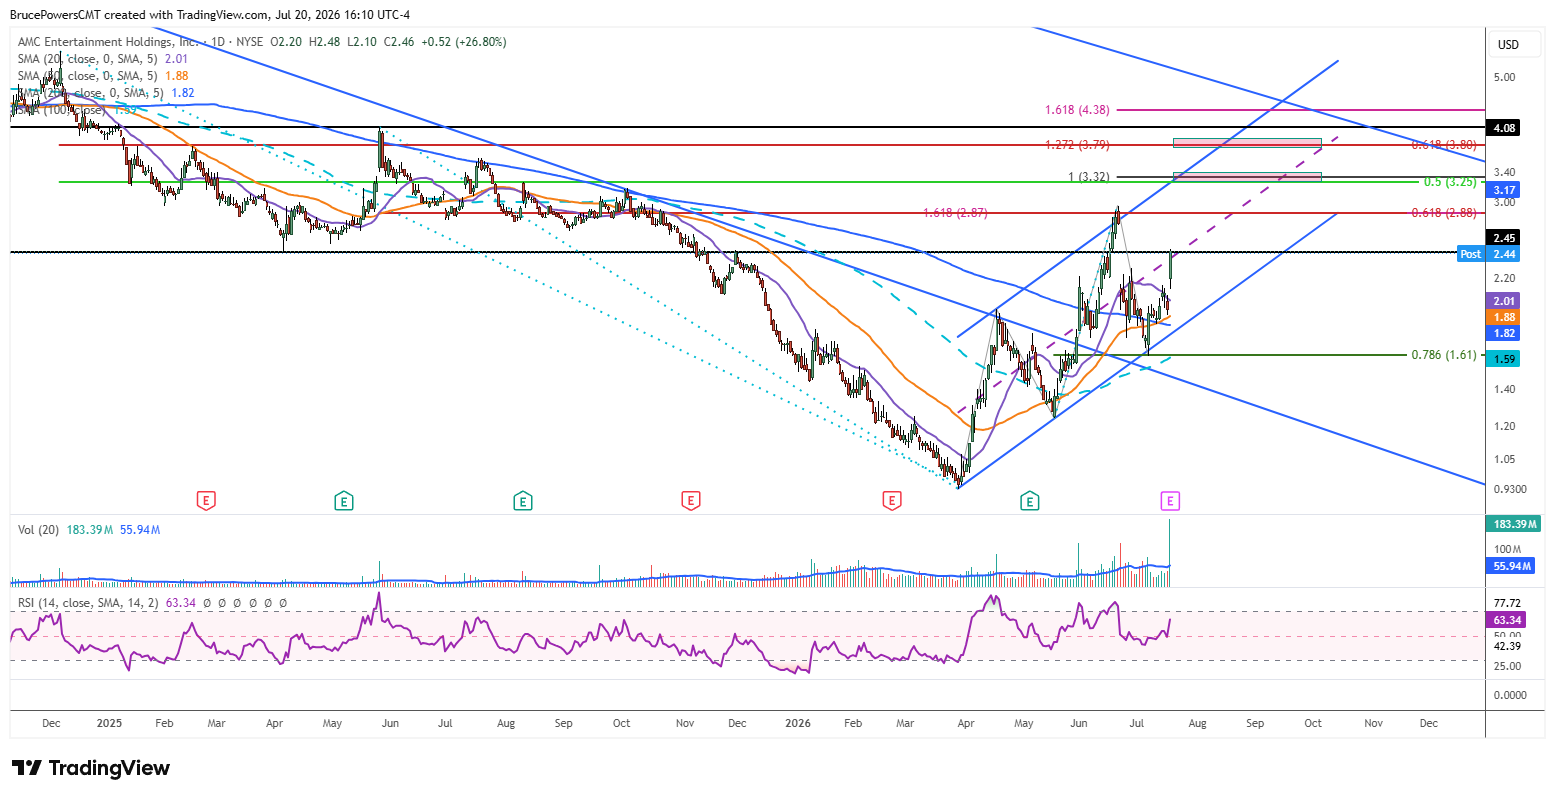Viewport: 1555px width, 798px height.
Task: Select the purple 2.01 axis label
Action: (x=1505, y=301)
